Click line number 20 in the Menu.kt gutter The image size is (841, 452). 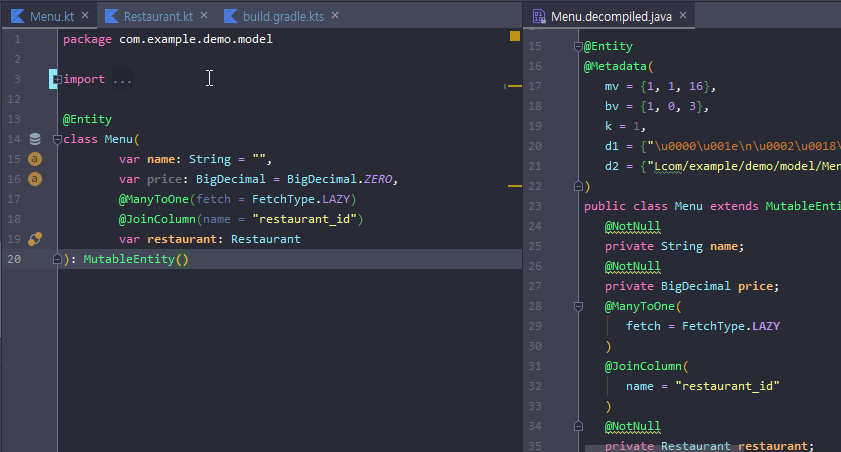pyautogui.click(x=14, y=260)
